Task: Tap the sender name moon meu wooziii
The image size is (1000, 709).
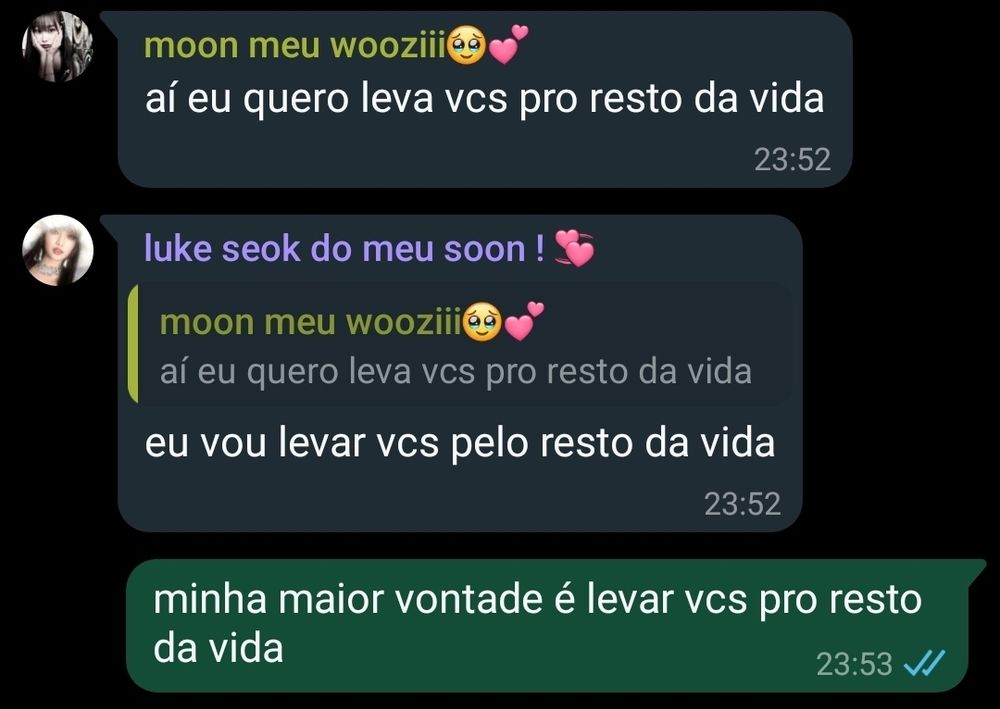Action: pos(295,46)
